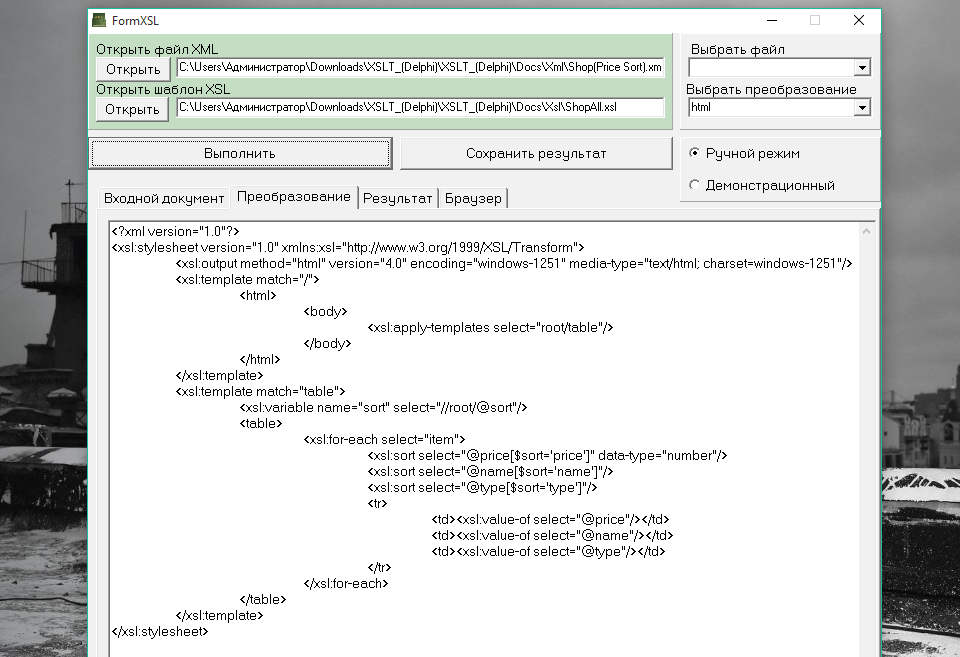Switch to Преобразование tab
The height and width of the screenshot is (657, 960).
(x=293, y=197)
